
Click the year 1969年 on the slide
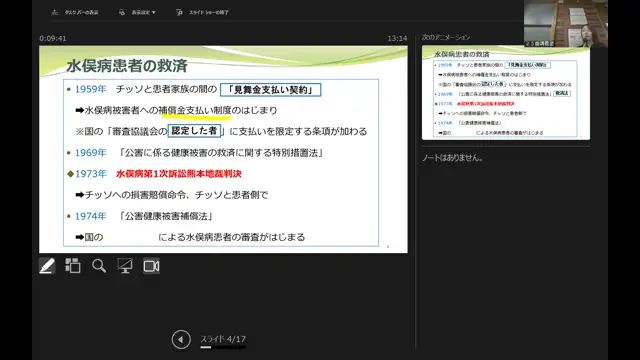[x=91, y=153]
